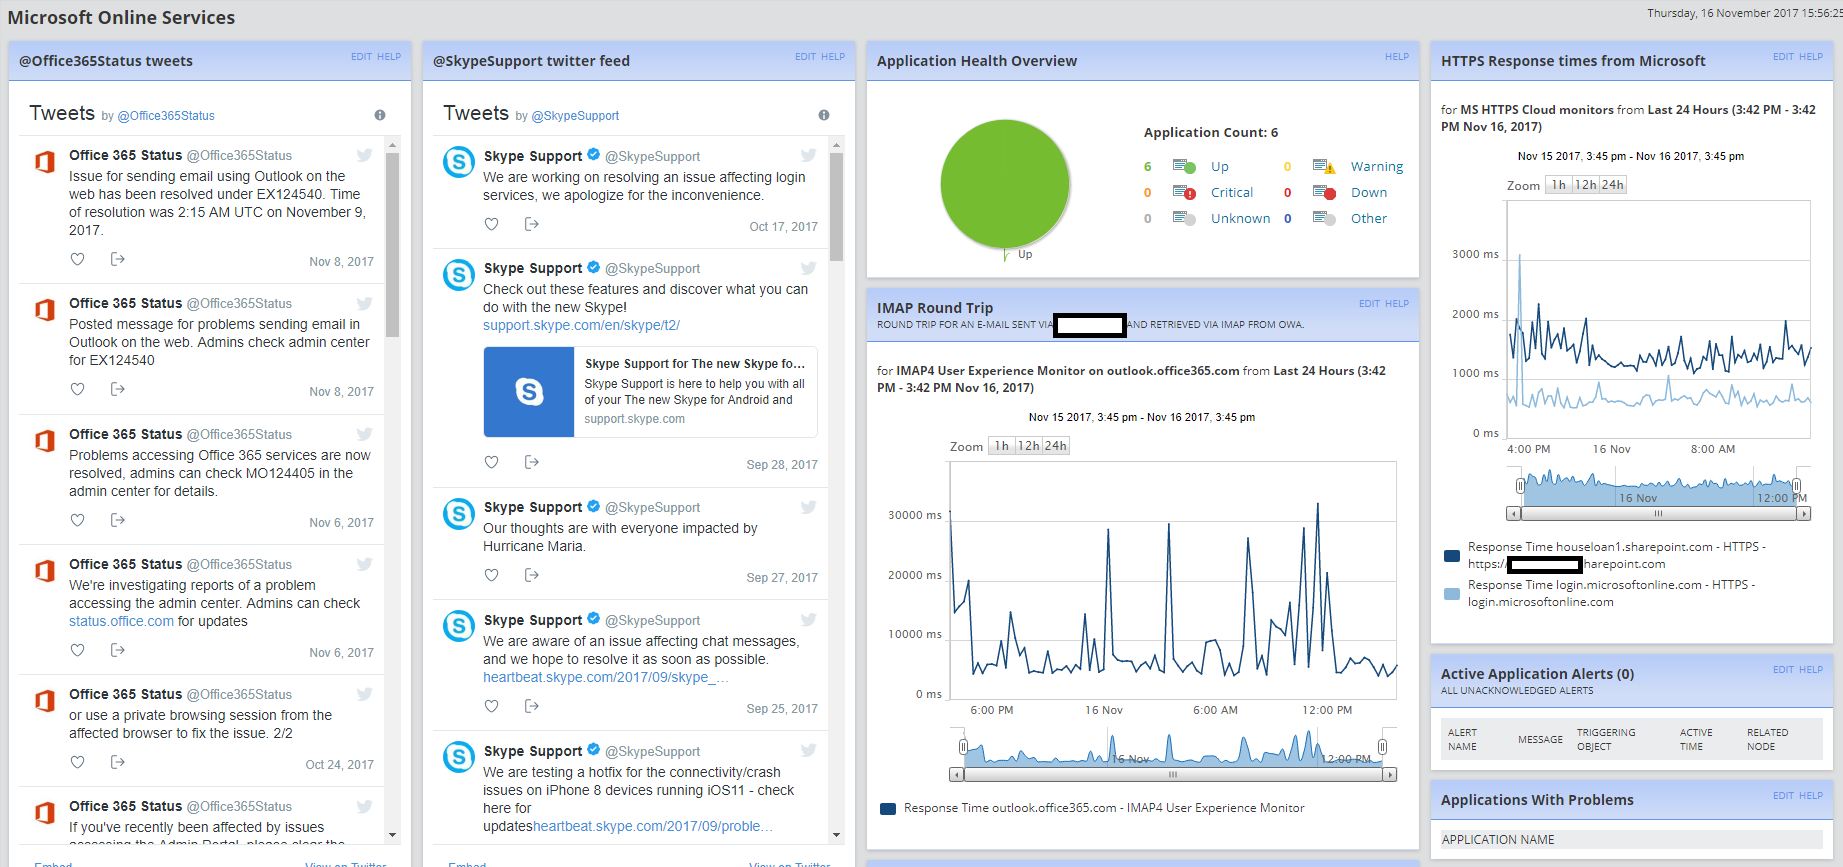
Task: Like the Outlook email issue resolved tweet
Action: click(x=77, y=259)
